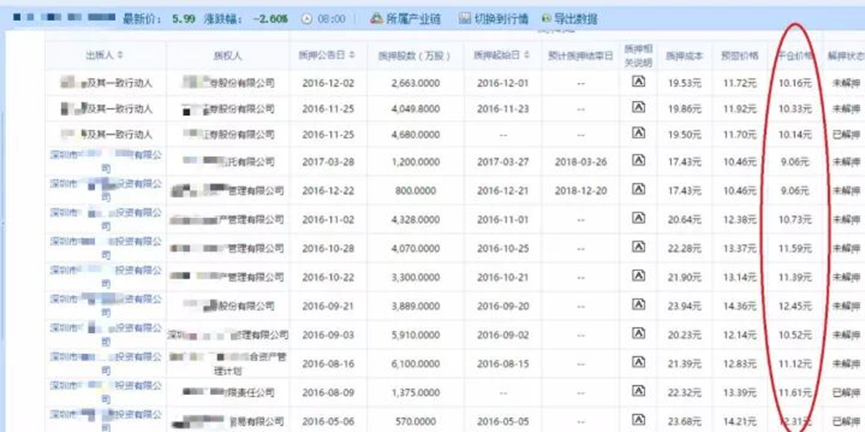Viewport: 865px width, 432px height.
Task: Click the clock icon beside 08:00
Action: click(x=306, y=19)
